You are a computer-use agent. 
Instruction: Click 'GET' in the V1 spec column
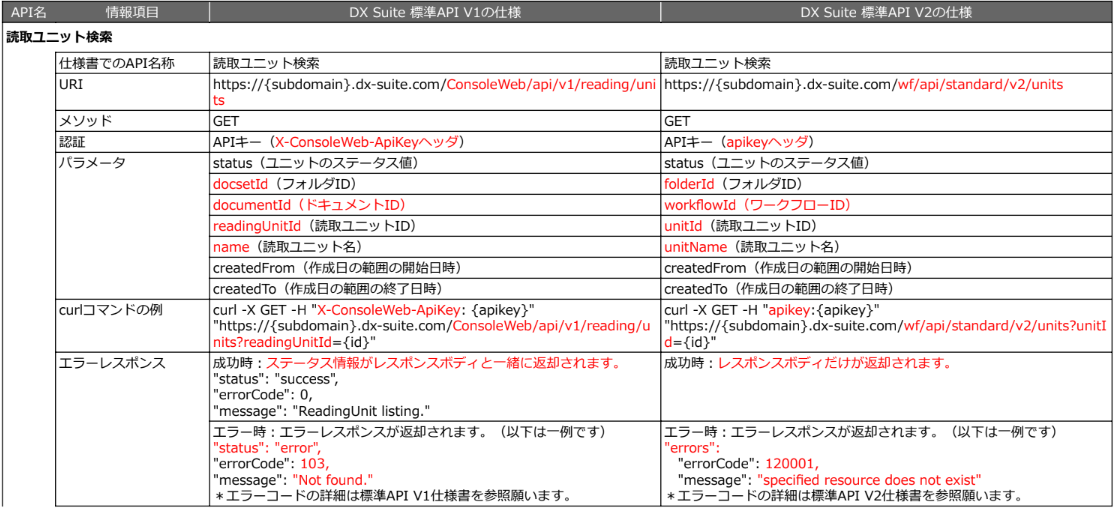tap(226, 121)
